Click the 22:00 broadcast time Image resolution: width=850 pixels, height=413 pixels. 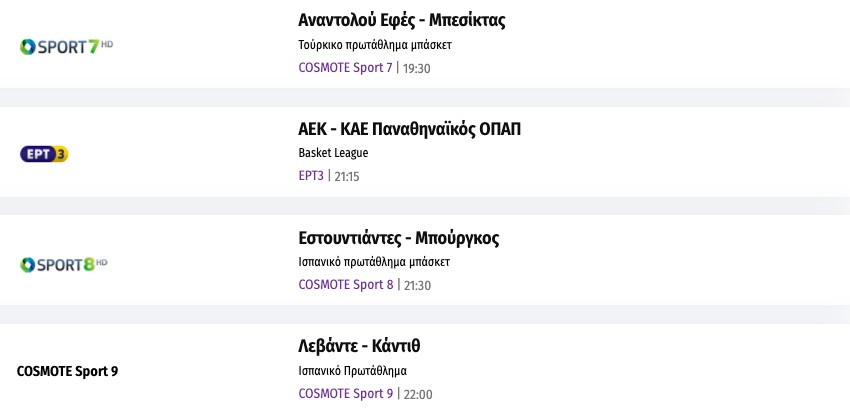coord(417,395)
